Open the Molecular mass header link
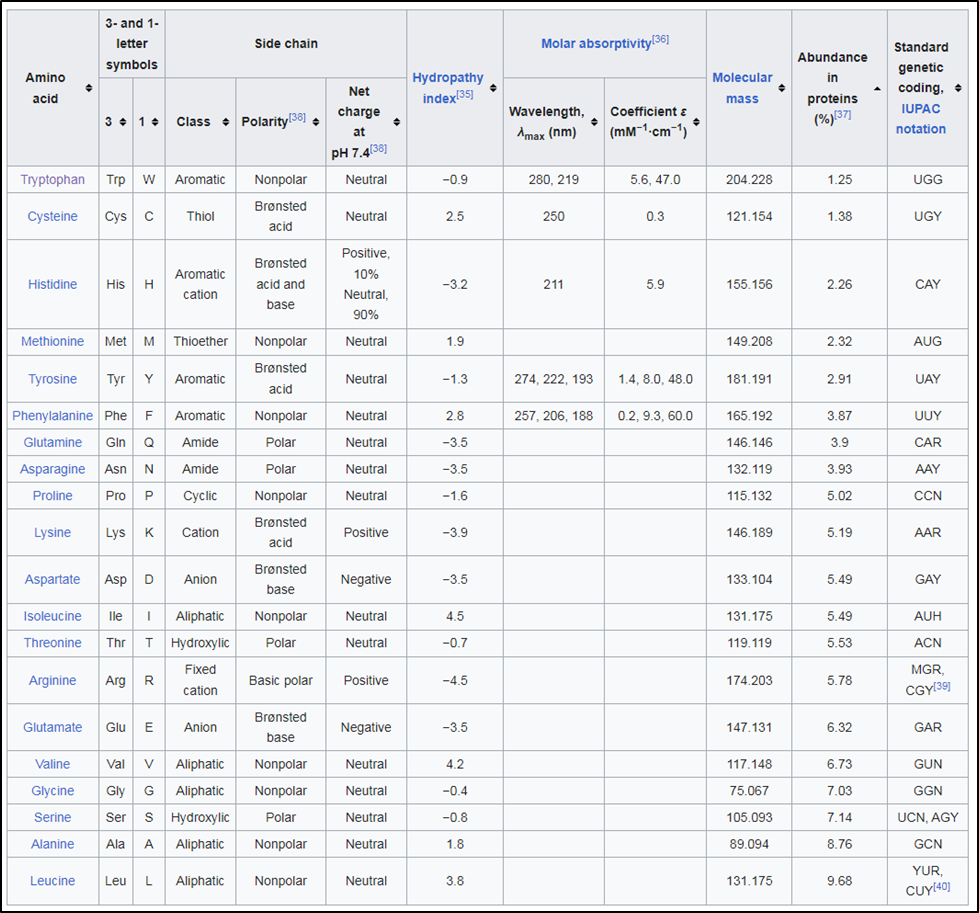This screenshot has height=913, width=979. [742, 88]
